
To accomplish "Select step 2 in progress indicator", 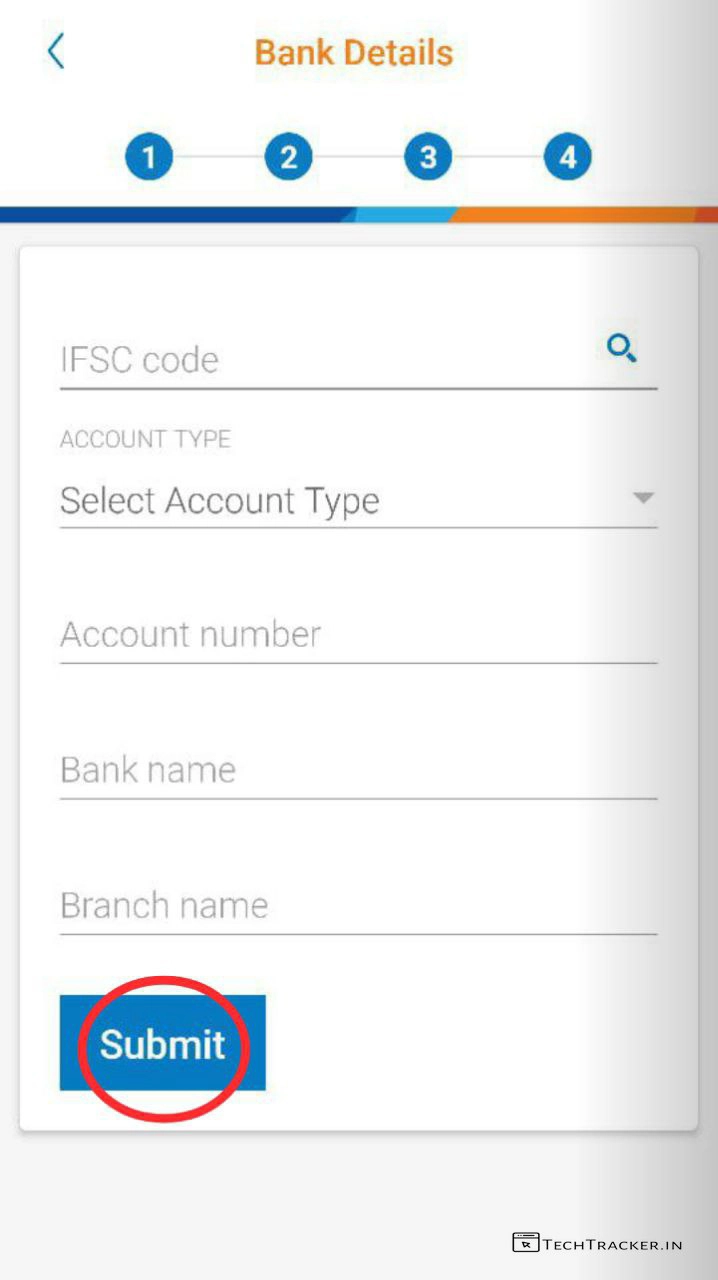I will pos(289,157).
